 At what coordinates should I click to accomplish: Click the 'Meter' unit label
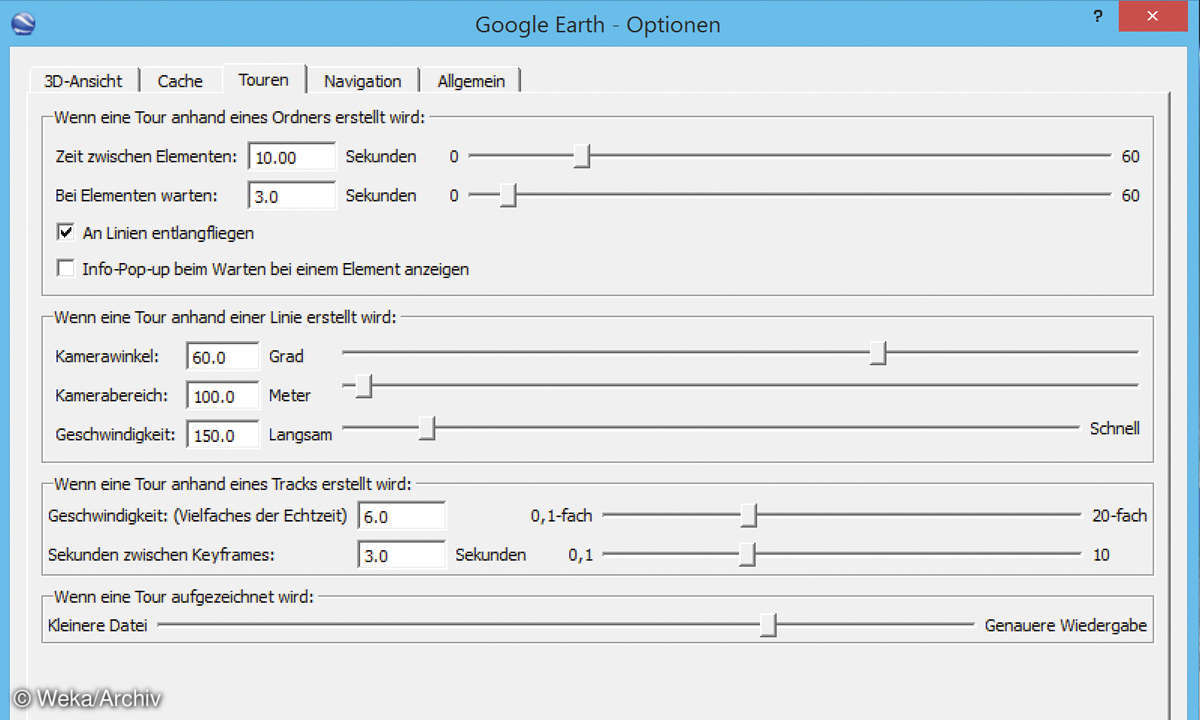pos(290,395)
